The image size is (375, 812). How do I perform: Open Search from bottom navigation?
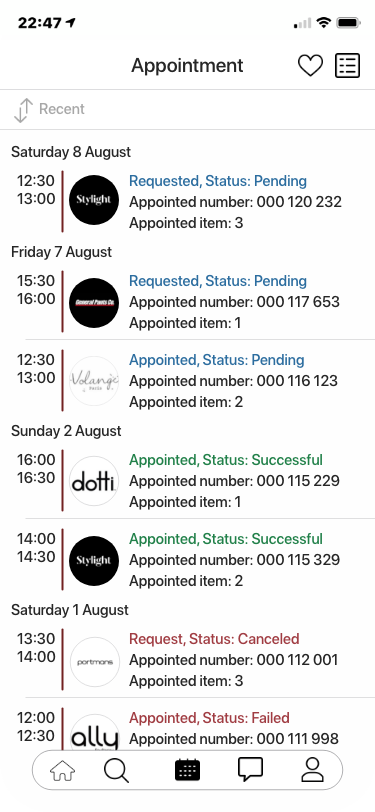pyautogui.click(x=116, y=770)
